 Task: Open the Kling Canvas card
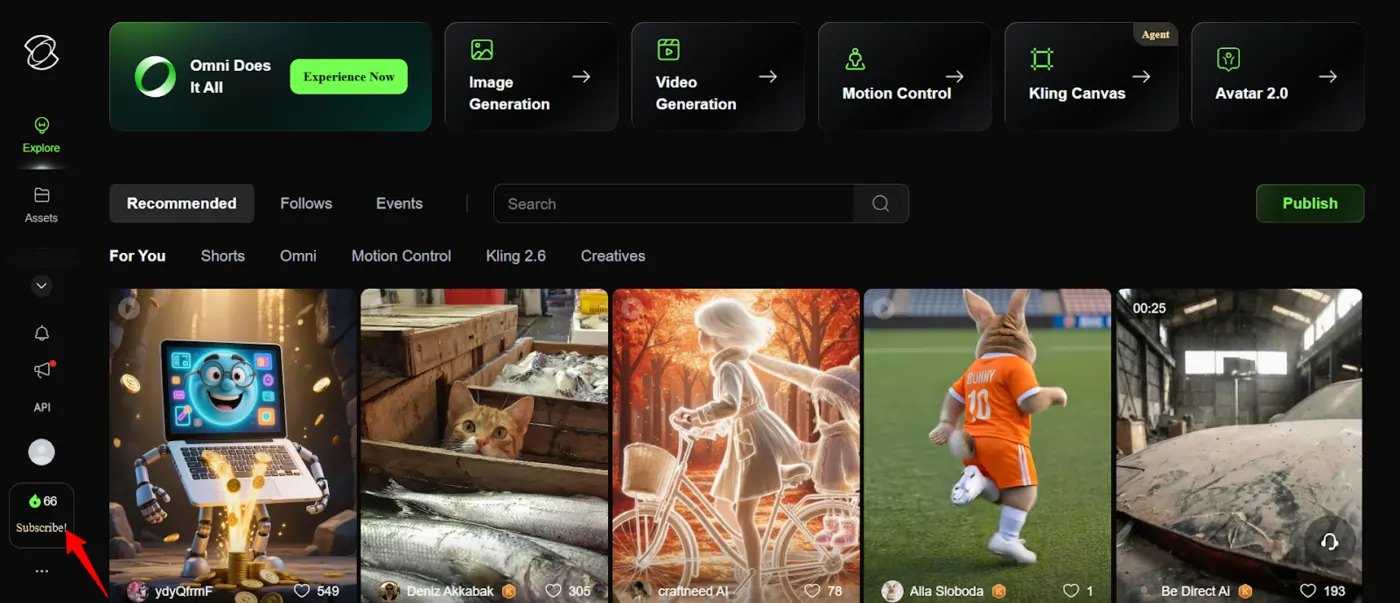pyautogui.click(x=1090, y=77)
